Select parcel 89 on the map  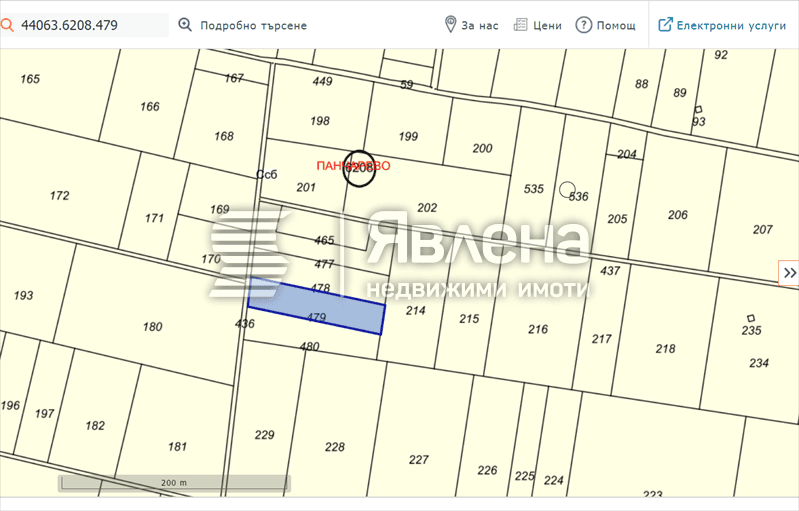[x=679, y=92]
